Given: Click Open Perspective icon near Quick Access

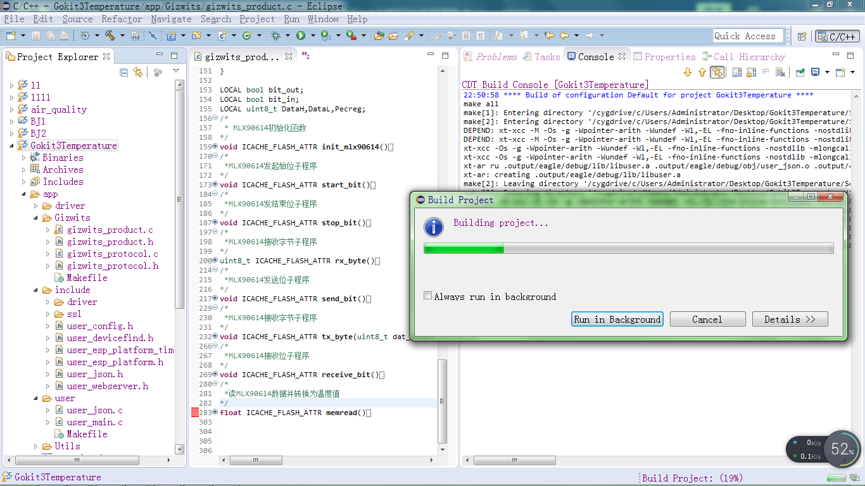Looking at the screenshot, I should (801, 36).
